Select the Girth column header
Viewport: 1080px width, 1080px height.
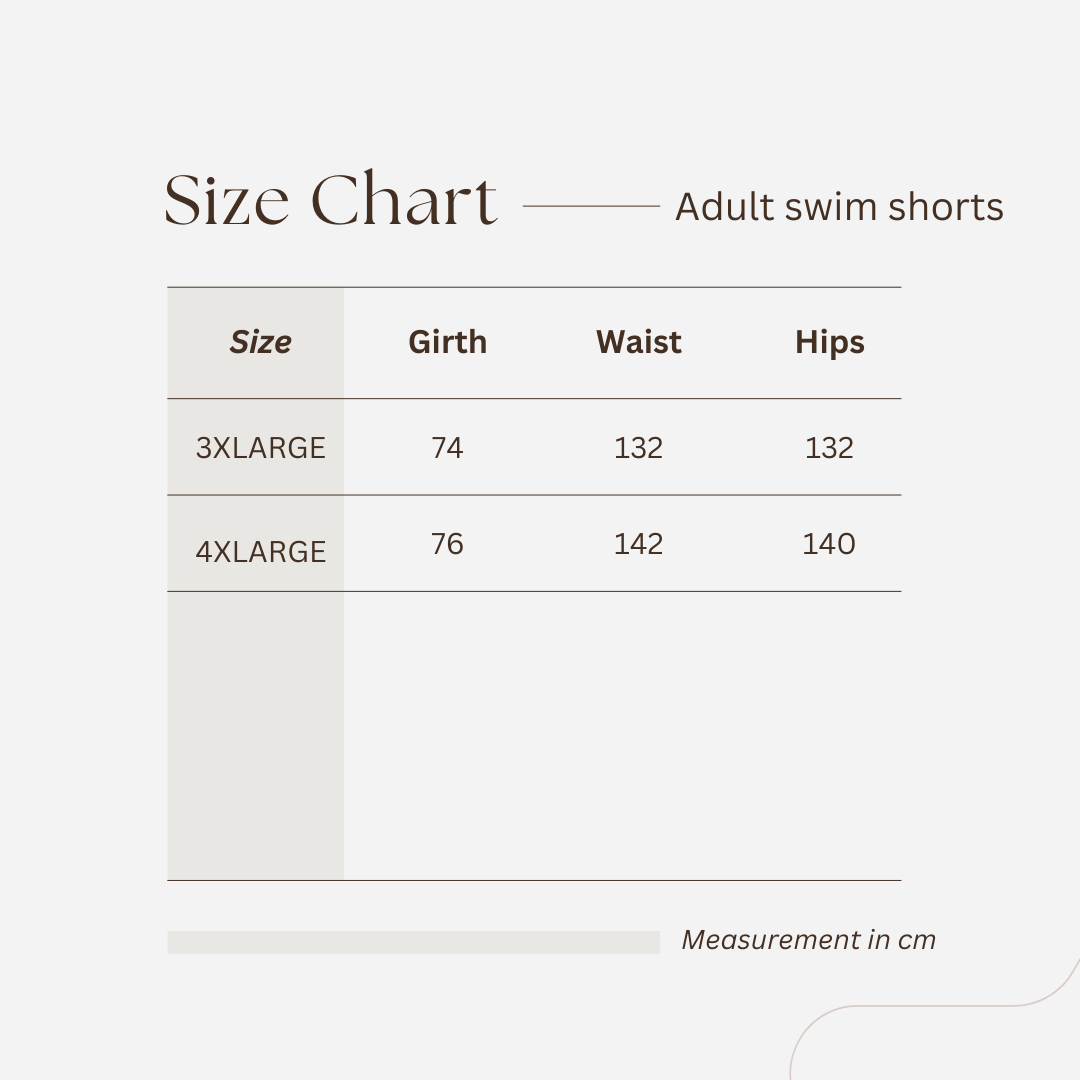(x=447, y=342)
